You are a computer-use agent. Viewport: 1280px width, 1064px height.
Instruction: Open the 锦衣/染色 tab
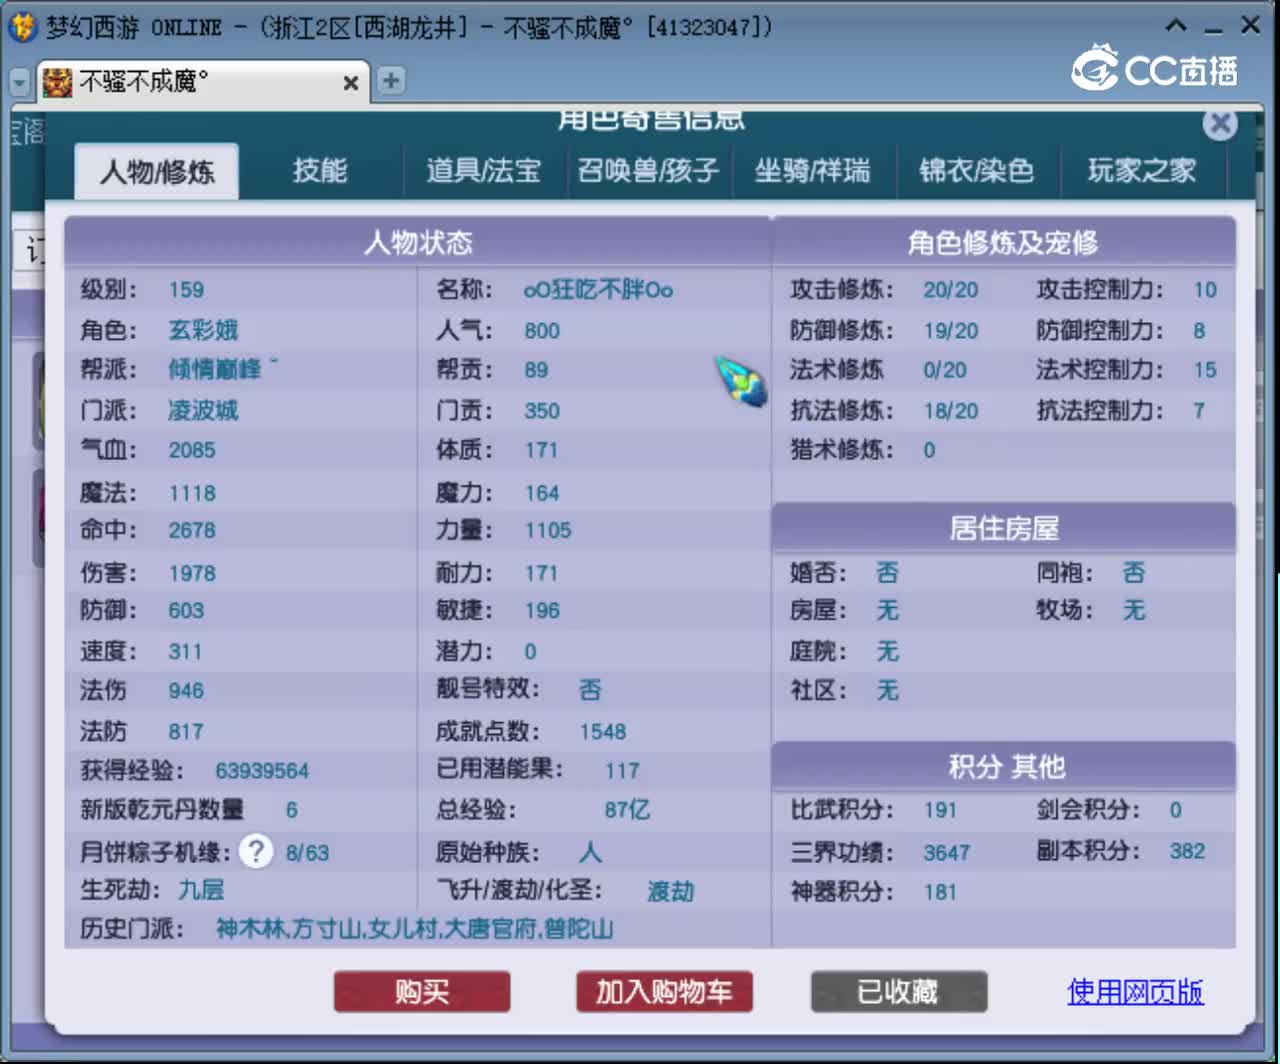click(x=976, y=170)
